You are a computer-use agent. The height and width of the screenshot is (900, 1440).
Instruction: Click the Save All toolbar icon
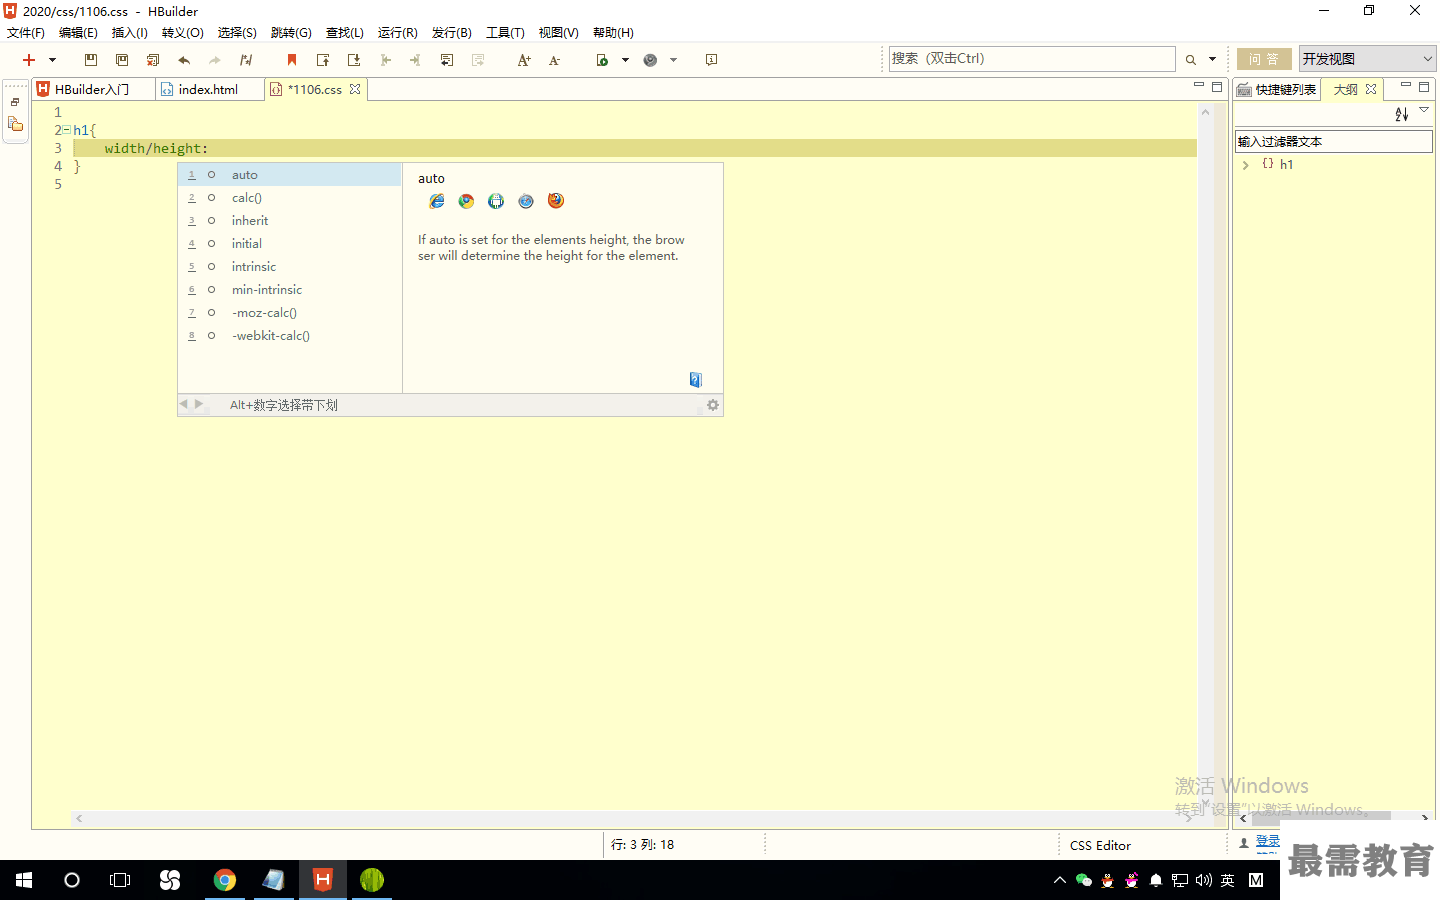click(122, 60)
